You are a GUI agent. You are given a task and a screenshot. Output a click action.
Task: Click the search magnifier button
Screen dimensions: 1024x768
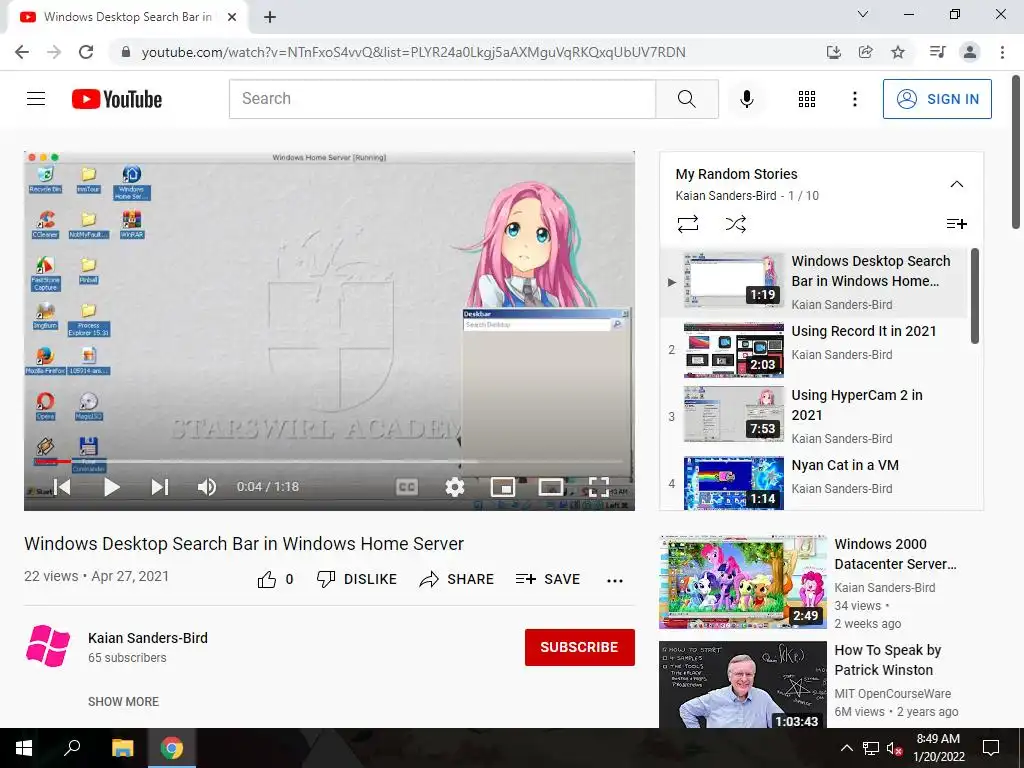(x=686, y=99)
